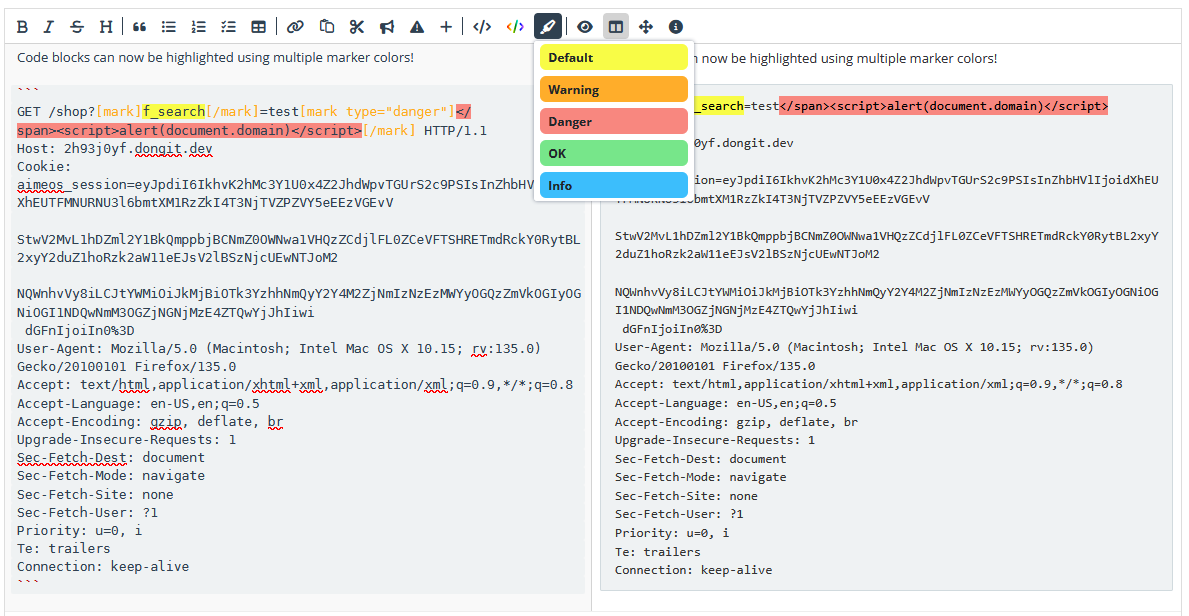Choose the blue Info marker color
Image resolution: width=1189 pixels, height=616 pixels.
click(x=613, y=185)
